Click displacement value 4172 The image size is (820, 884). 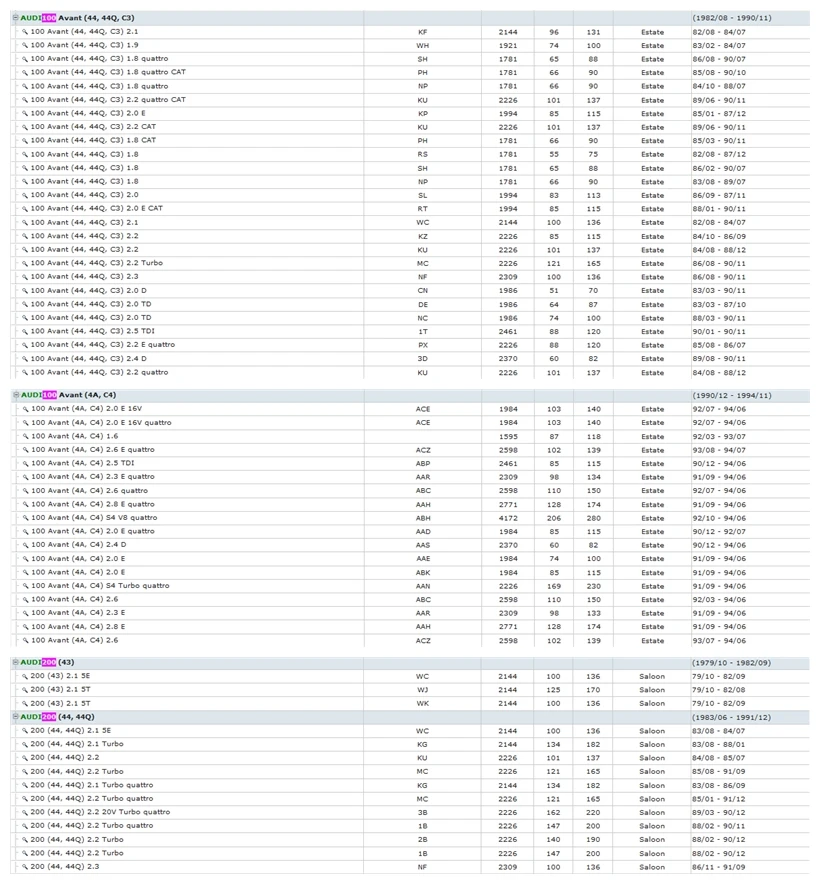tap(508, 518)
